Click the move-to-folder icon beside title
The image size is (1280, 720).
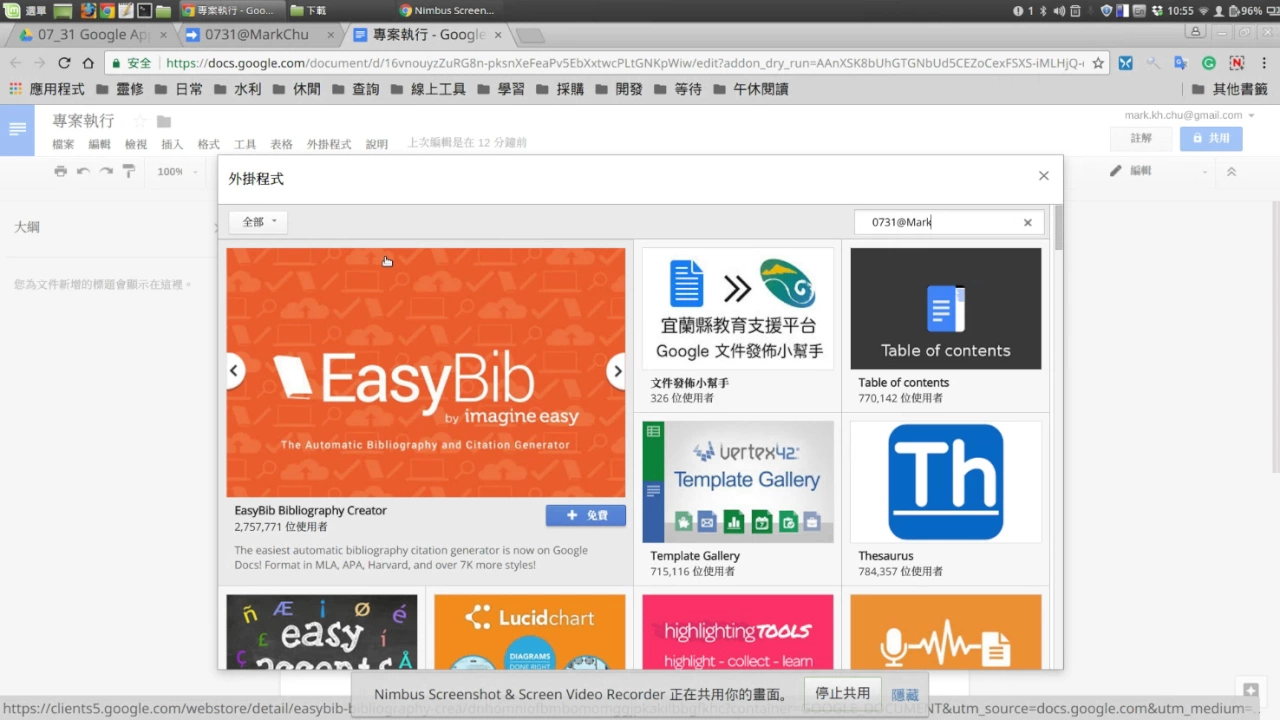pyautogui.click(x=164, y=121)
